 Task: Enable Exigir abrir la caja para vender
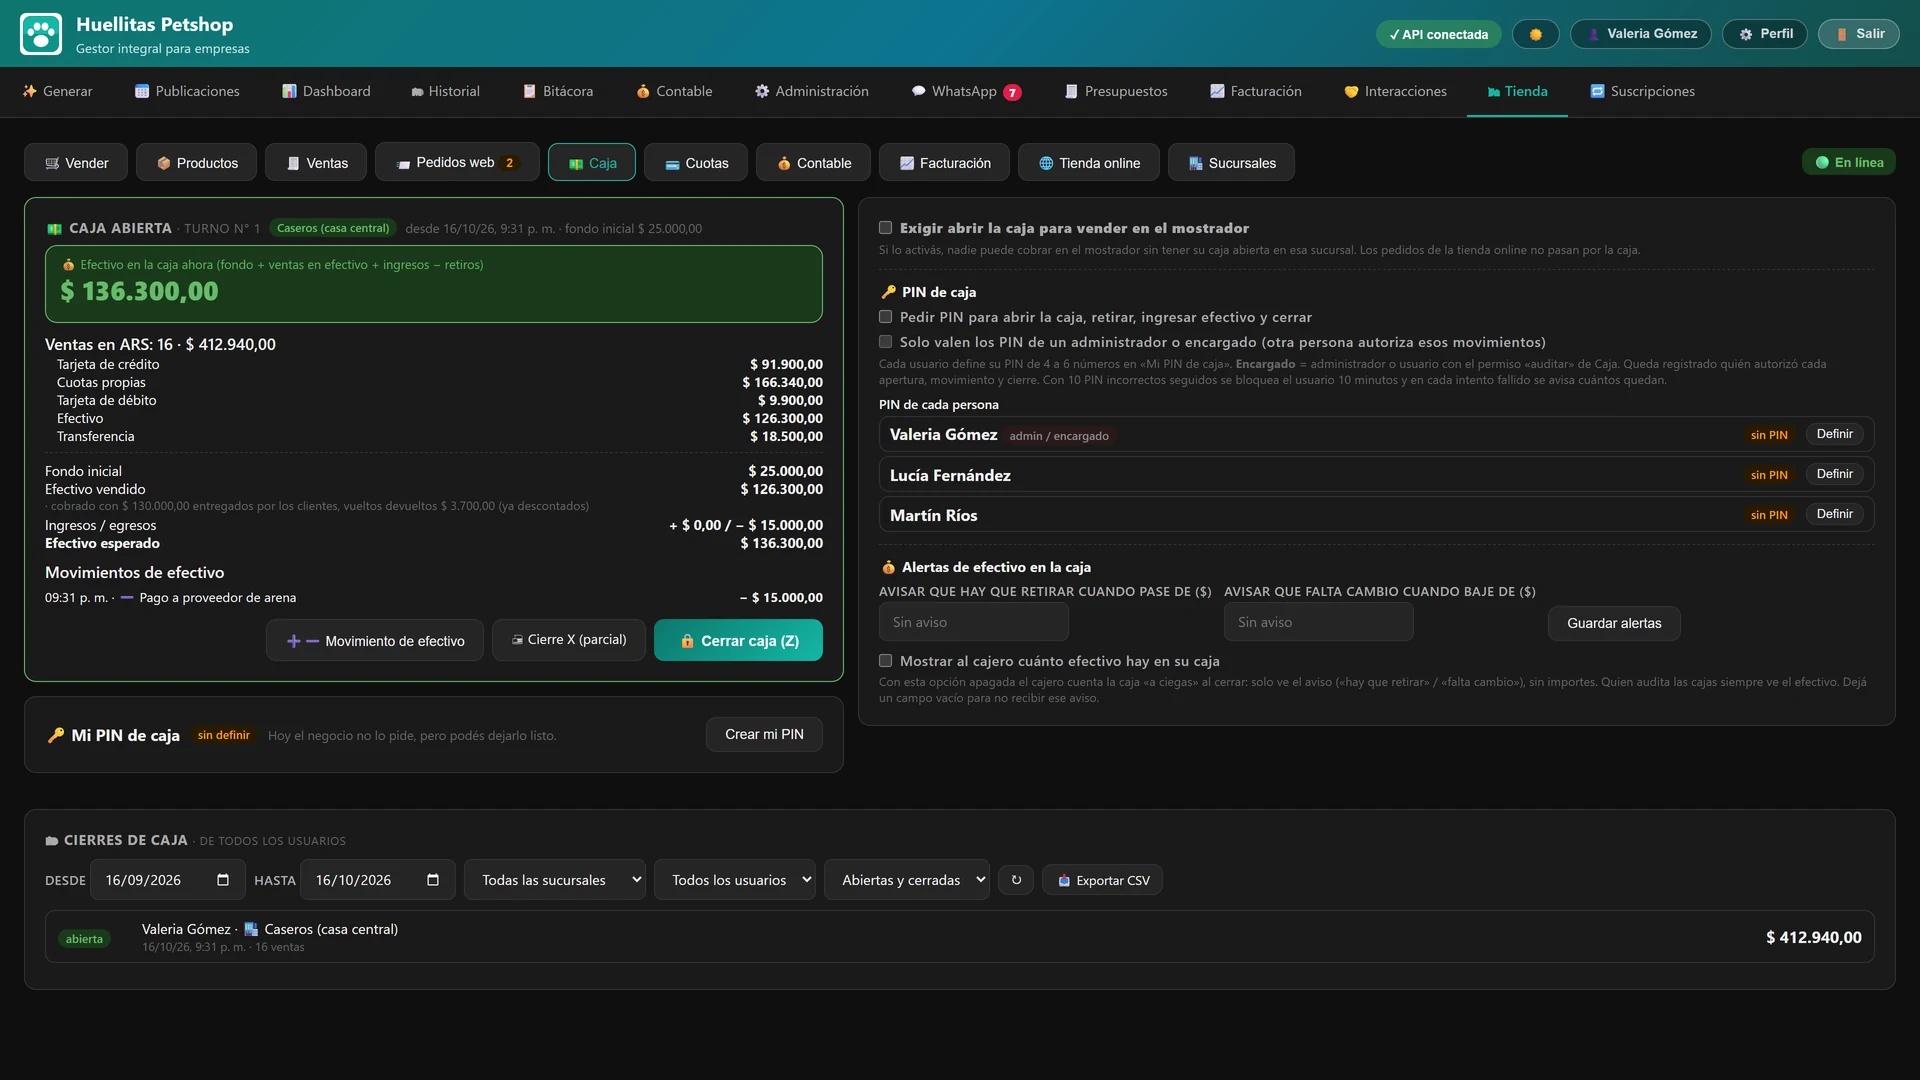[885, 228]
